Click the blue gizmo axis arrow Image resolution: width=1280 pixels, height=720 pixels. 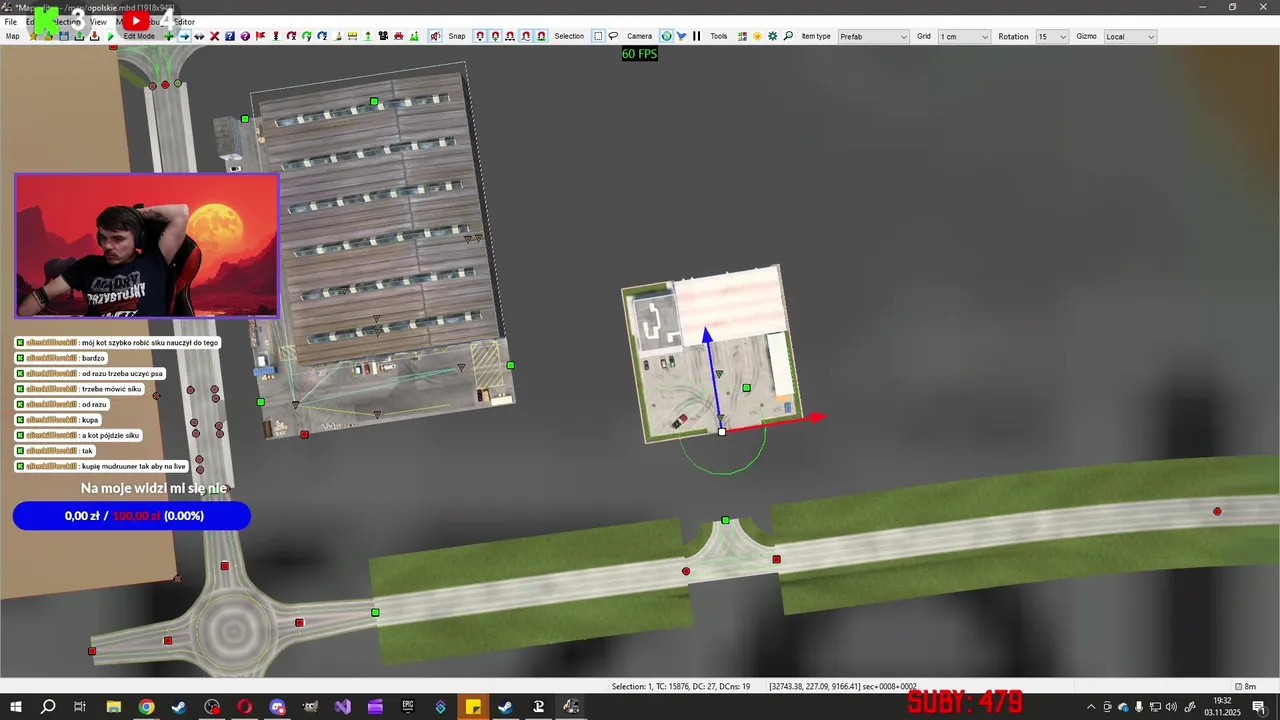[707, 336]
